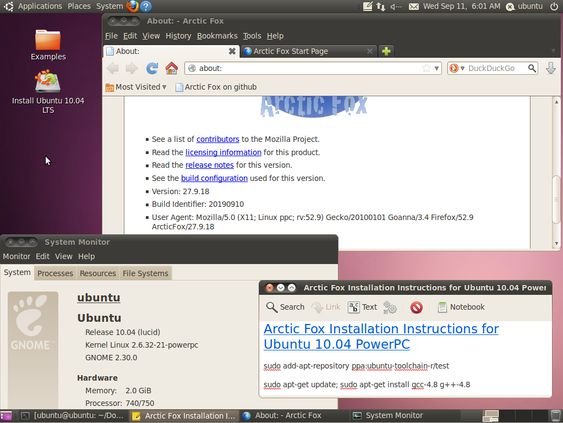This screenshot has height=423, width=563.
Task: Open the mail envelope indicator
Action: 414,6
